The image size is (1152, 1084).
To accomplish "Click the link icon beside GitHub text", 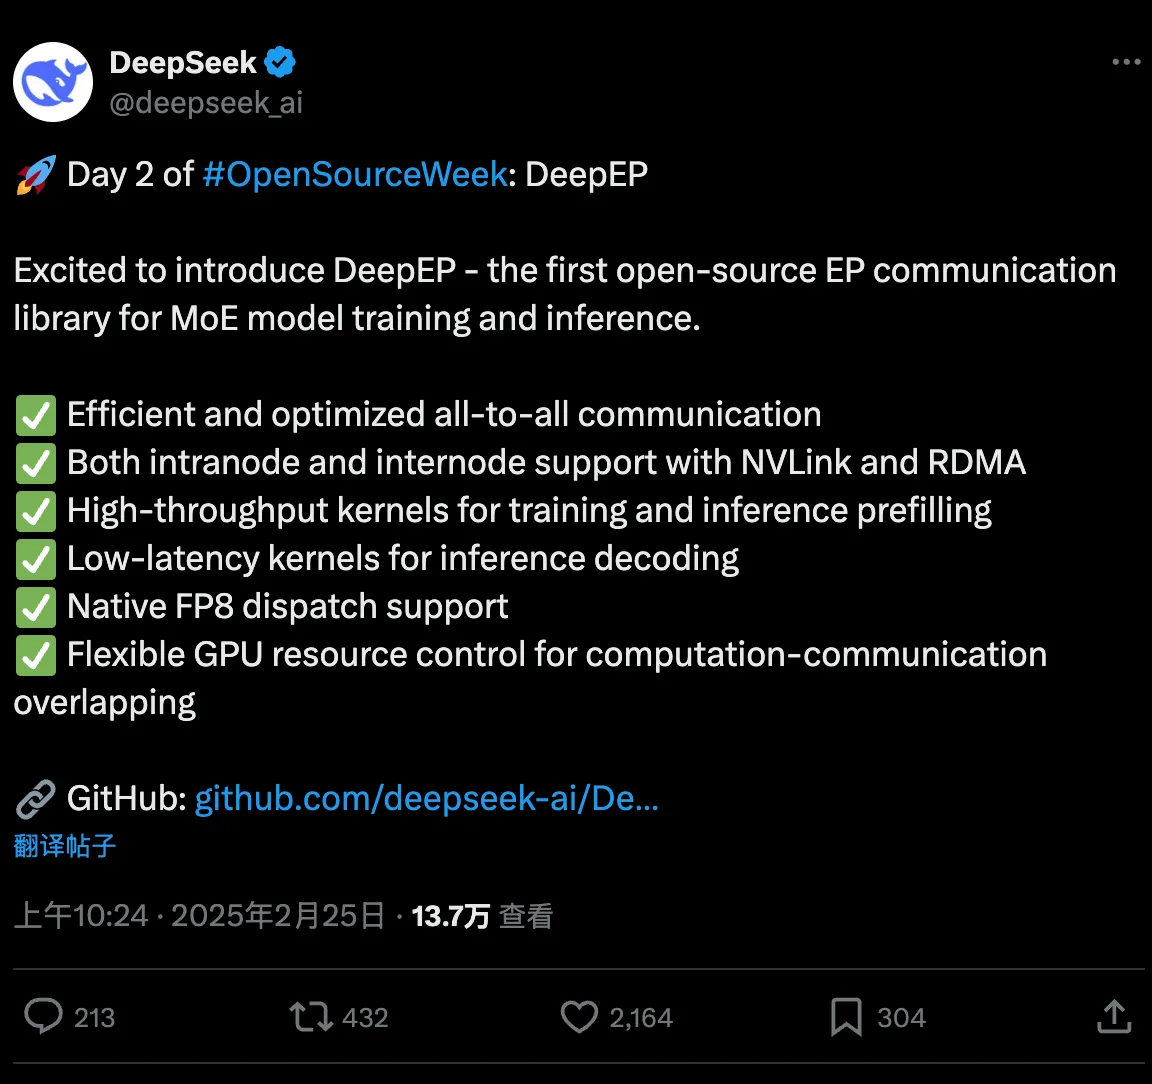I will pyautogui.click(x=35, y=798).
